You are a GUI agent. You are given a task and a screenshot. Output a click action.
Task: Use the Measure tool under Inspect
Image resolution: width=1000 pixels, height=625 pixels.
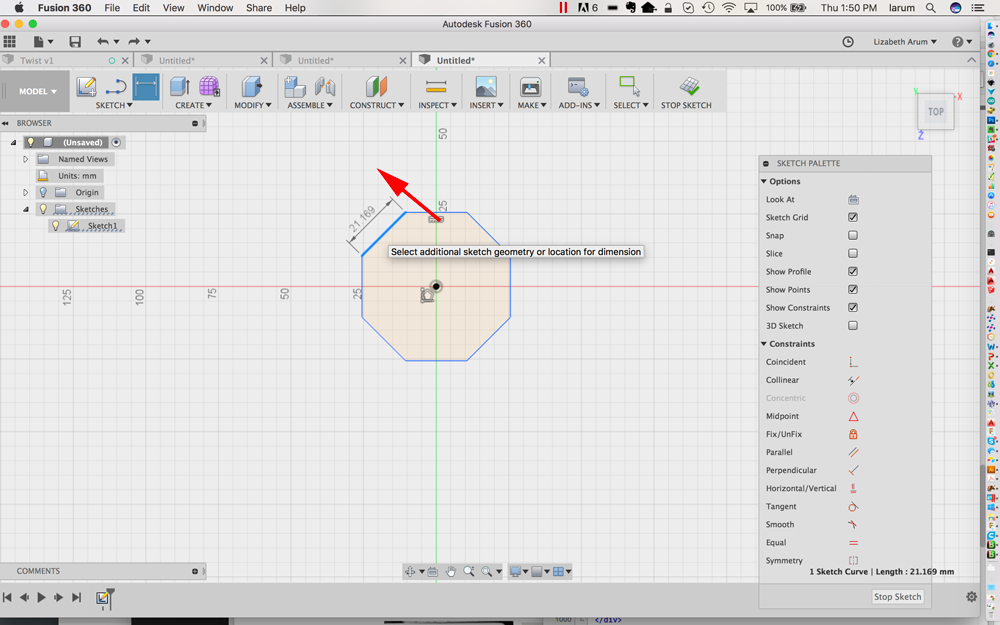(436, 87)
